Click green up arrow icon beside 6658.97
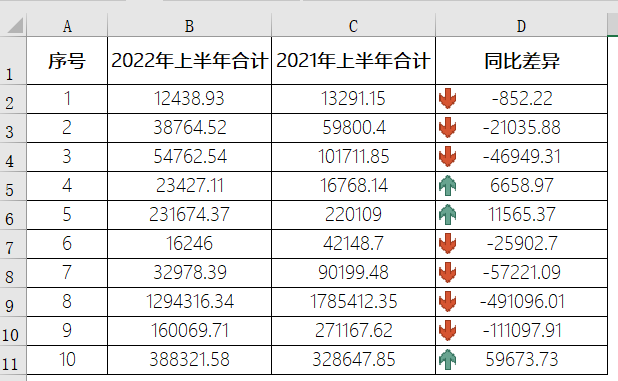This screenshot has width=618, height=381. (447, 186)
